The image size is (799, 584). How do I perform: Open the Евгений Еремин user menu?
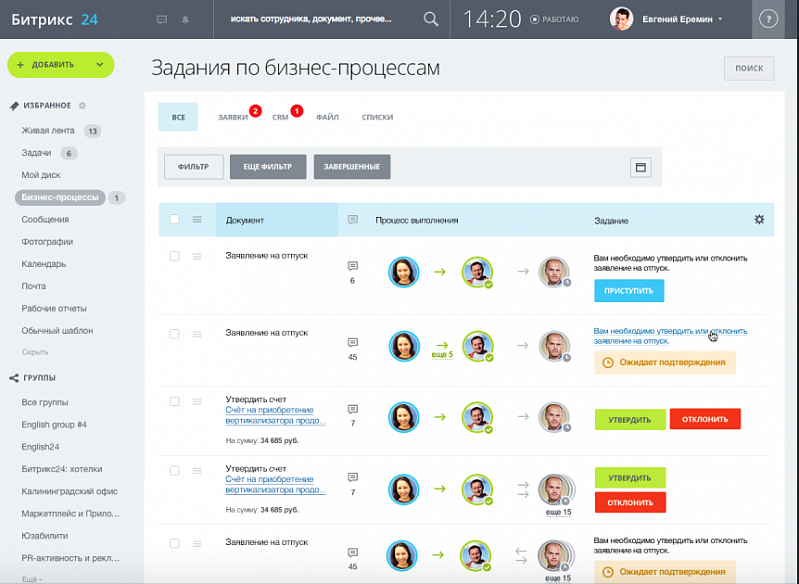667,19
